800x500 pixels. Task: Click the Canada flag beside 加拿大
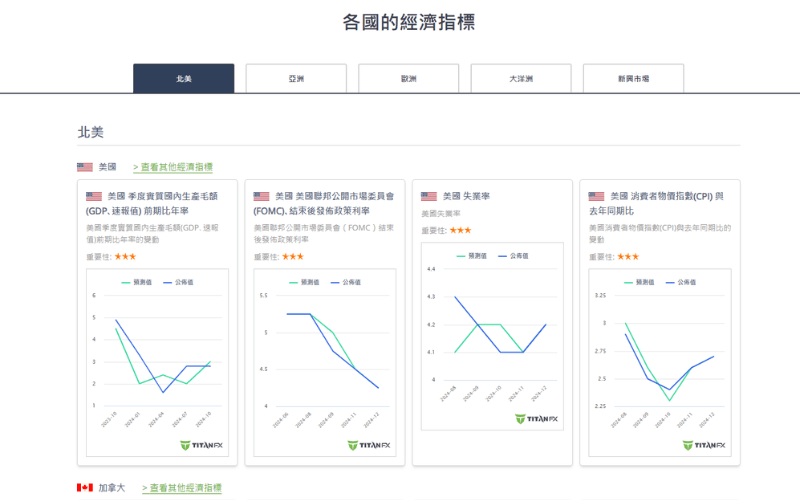coord(85,488)
